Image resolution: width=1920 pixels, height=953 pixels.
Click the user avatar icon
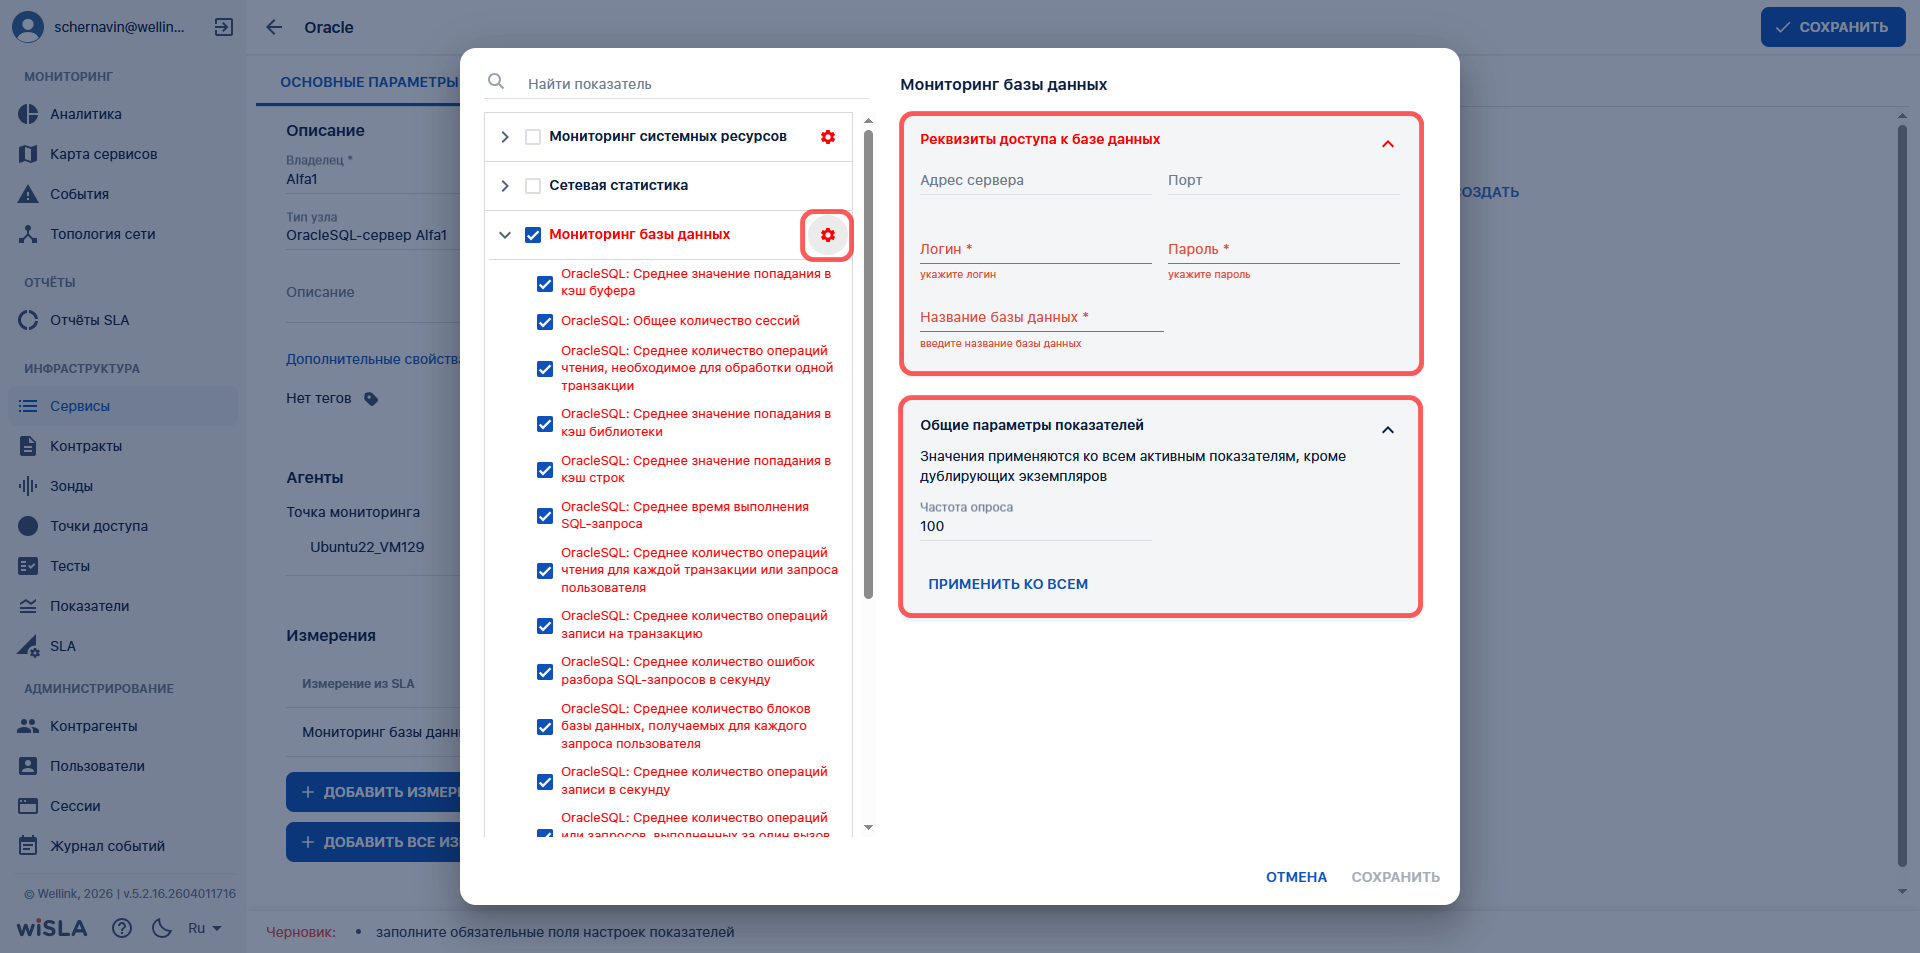(x=28, y=27)
